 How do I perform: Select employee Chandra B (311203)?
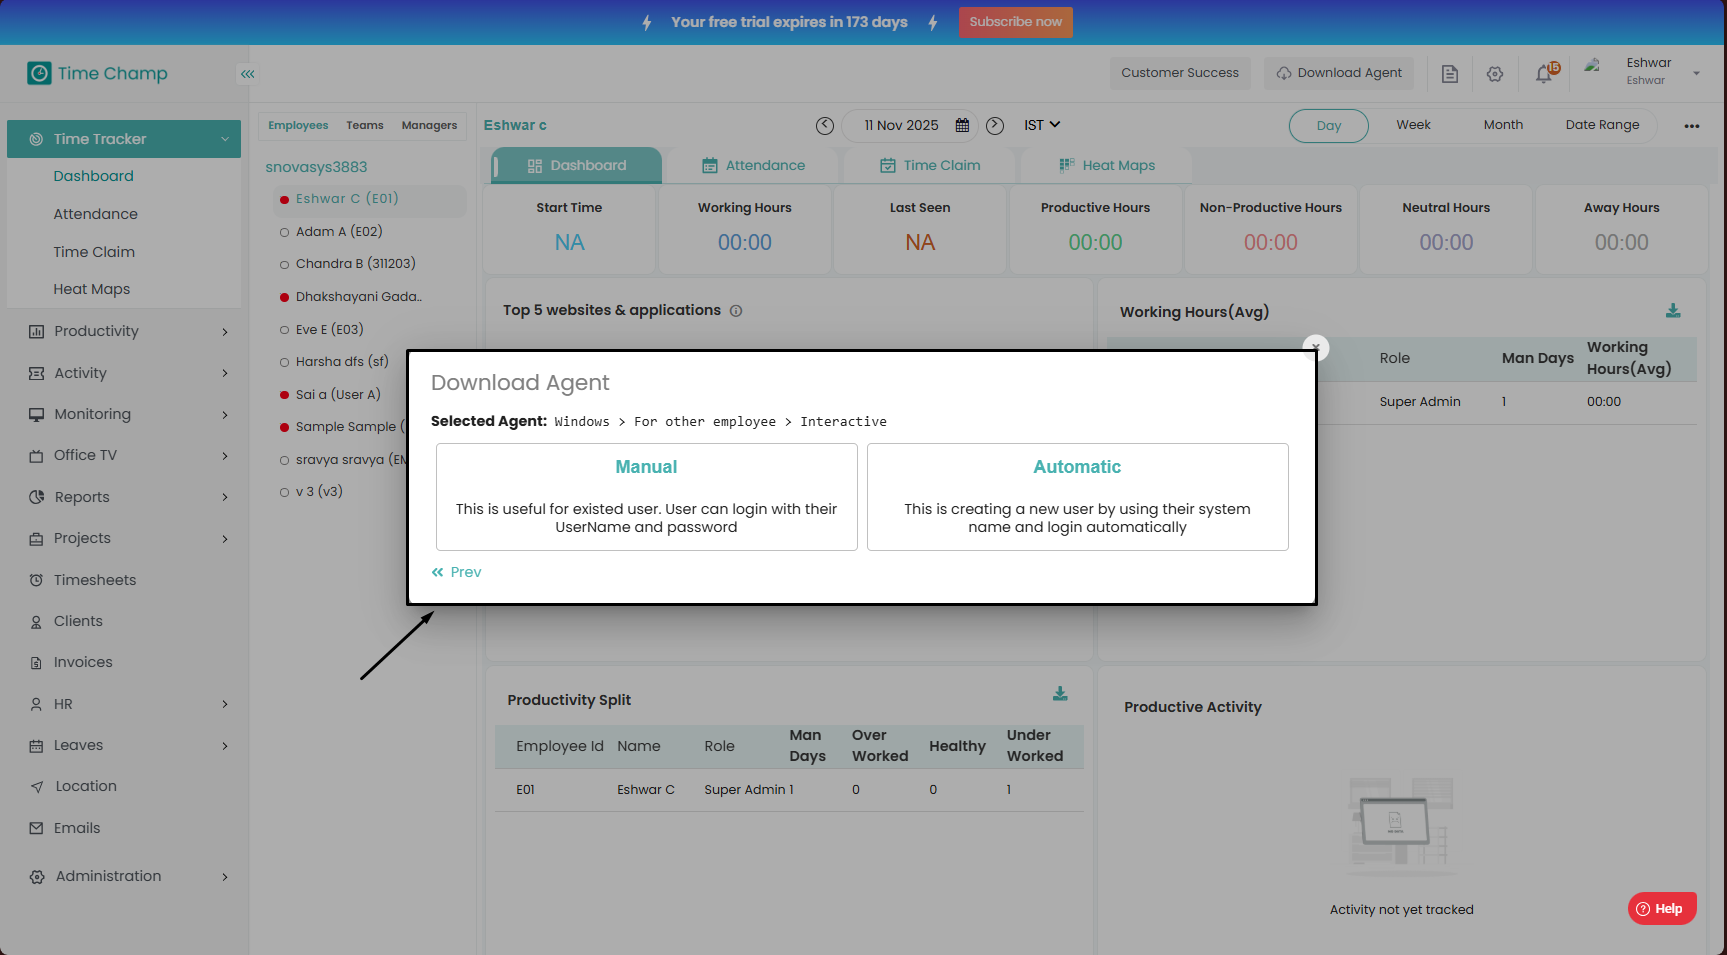356,264
